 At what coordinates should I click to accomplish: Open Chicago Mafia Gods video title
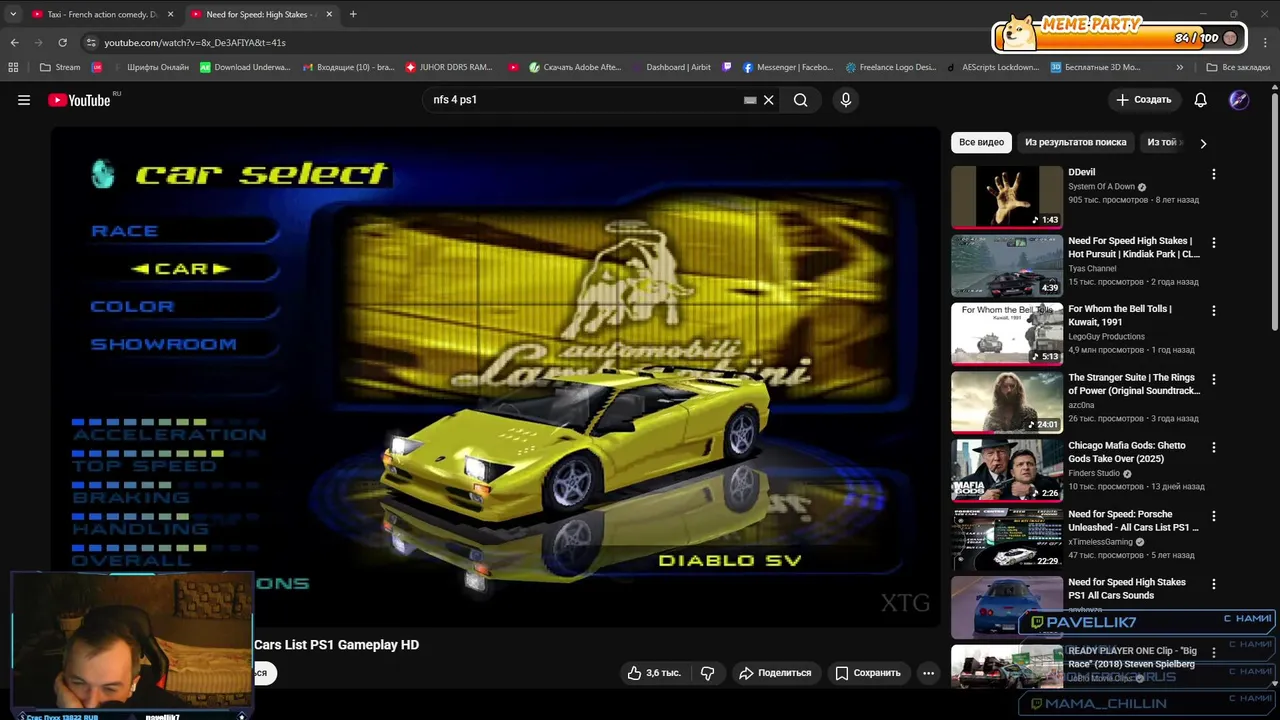(x=1127, y=452)
